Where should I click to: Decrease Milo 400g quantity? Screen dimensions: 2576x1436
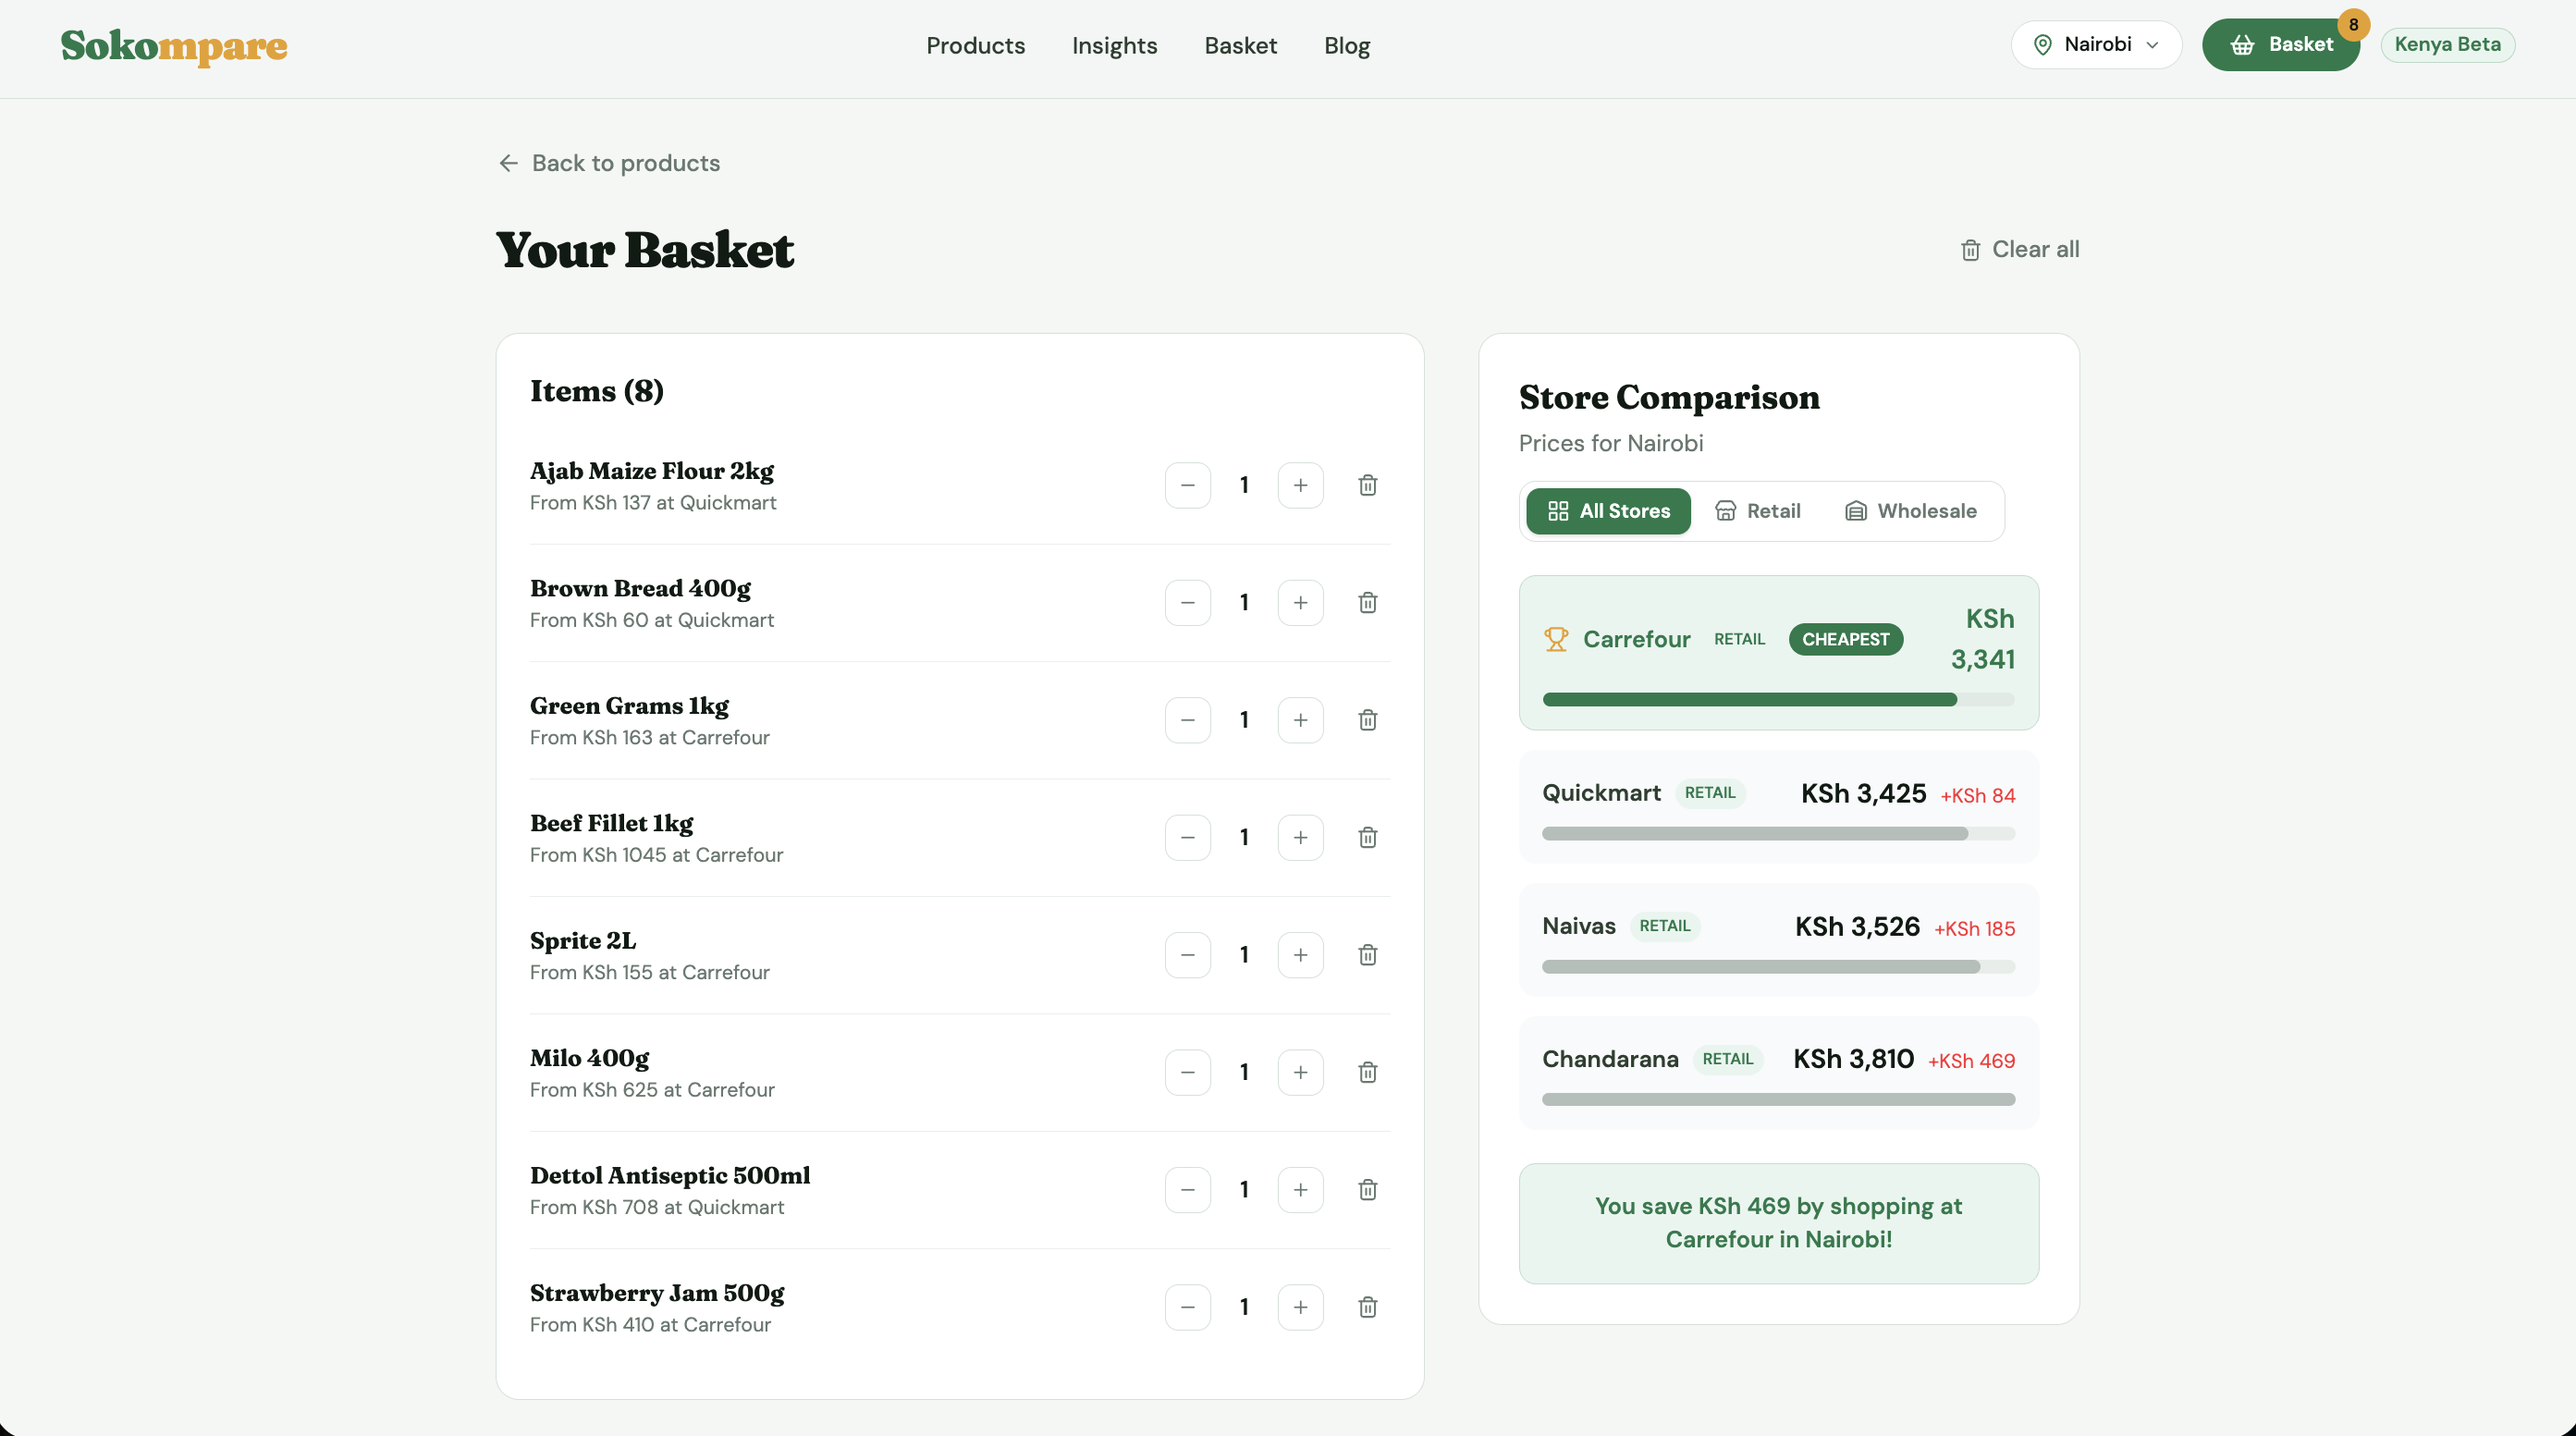1188,1072
